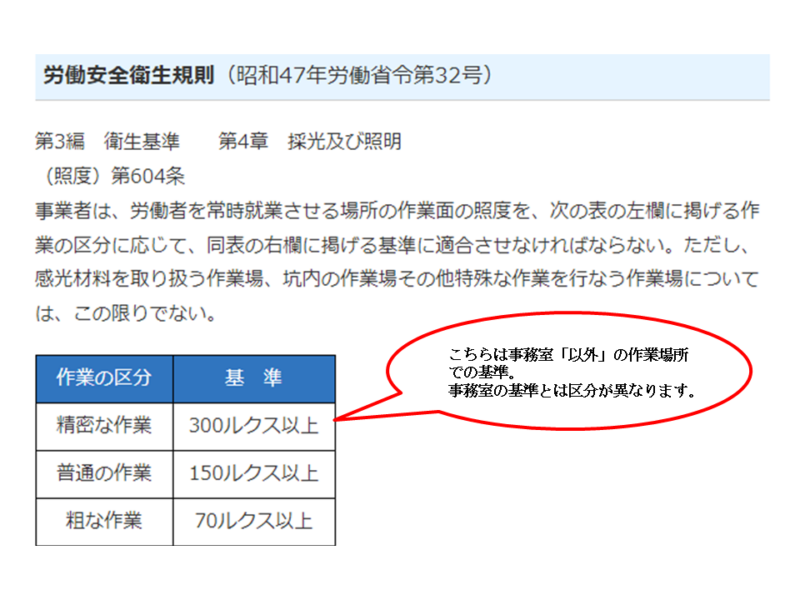Click the paragraph line starting 業の区分に応じて

[392, 245]
